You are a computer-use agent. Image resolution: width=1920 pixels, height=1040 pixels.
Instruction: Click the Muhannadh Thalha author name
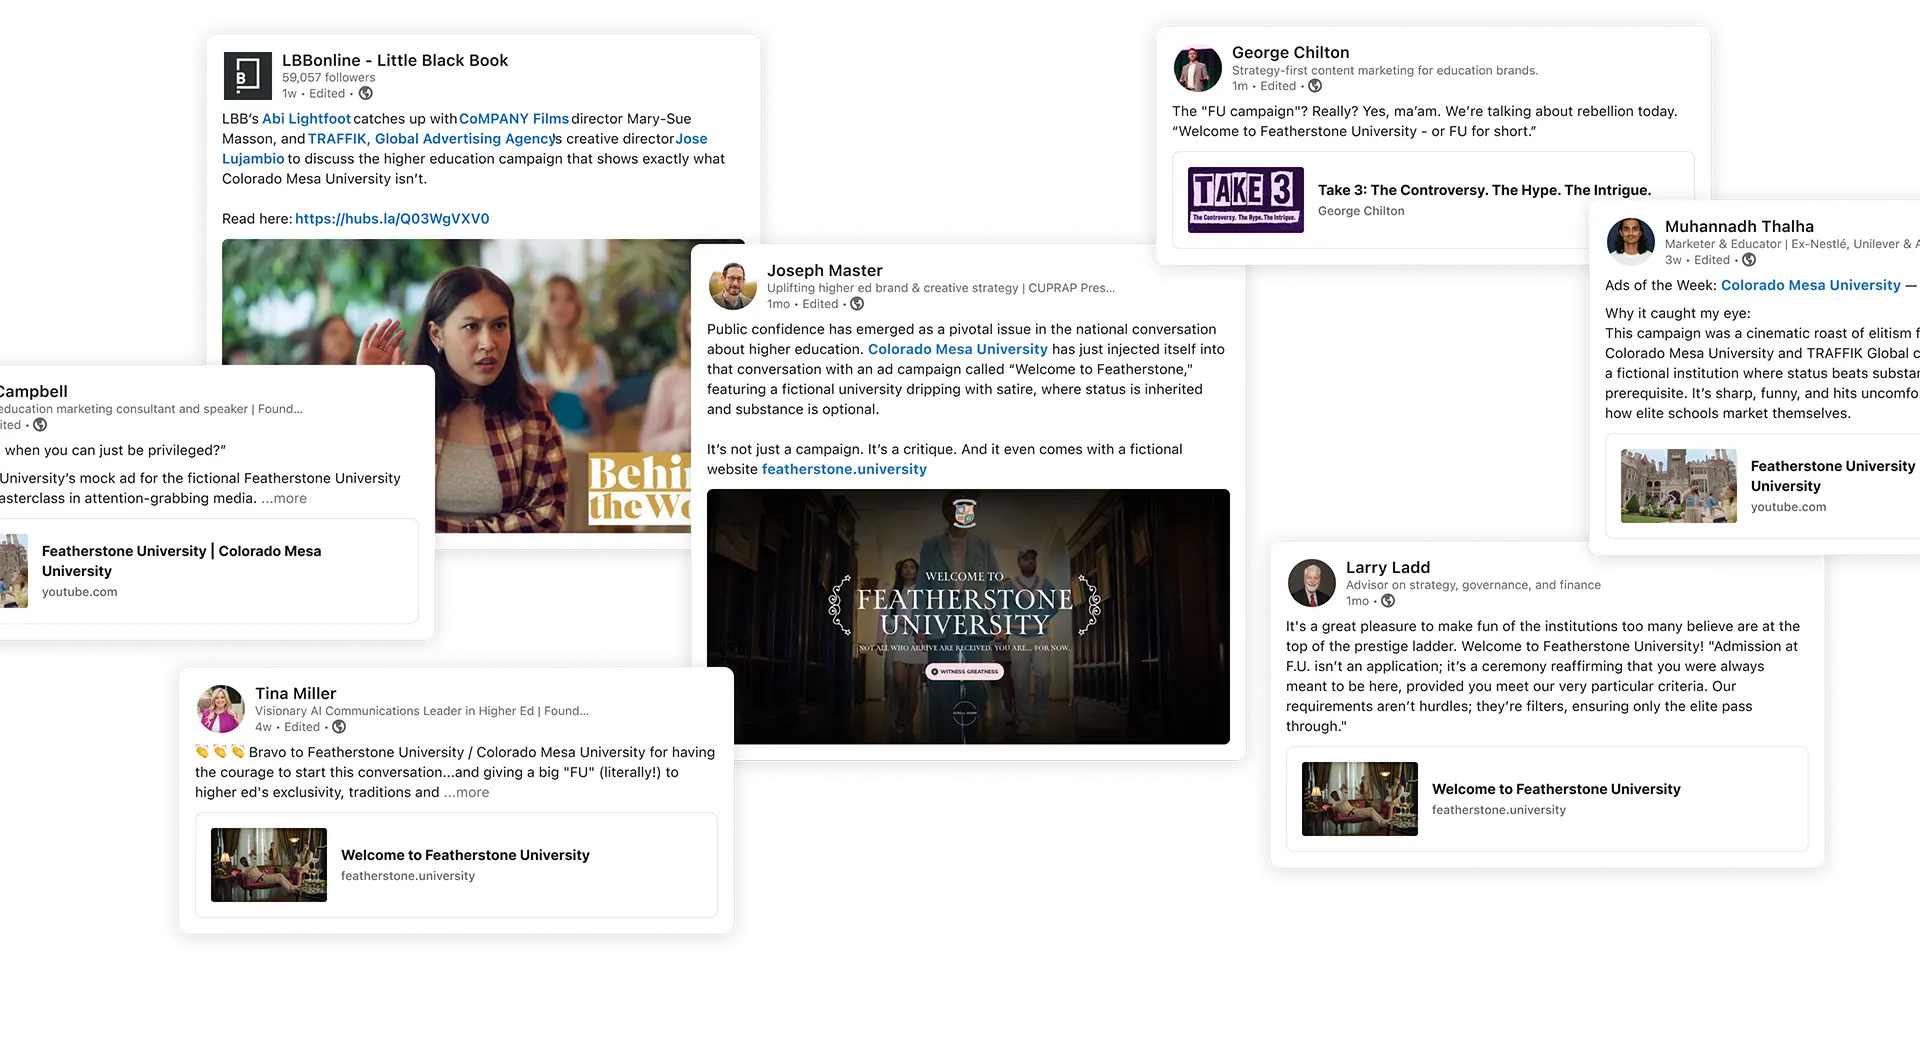[1739, 226]
